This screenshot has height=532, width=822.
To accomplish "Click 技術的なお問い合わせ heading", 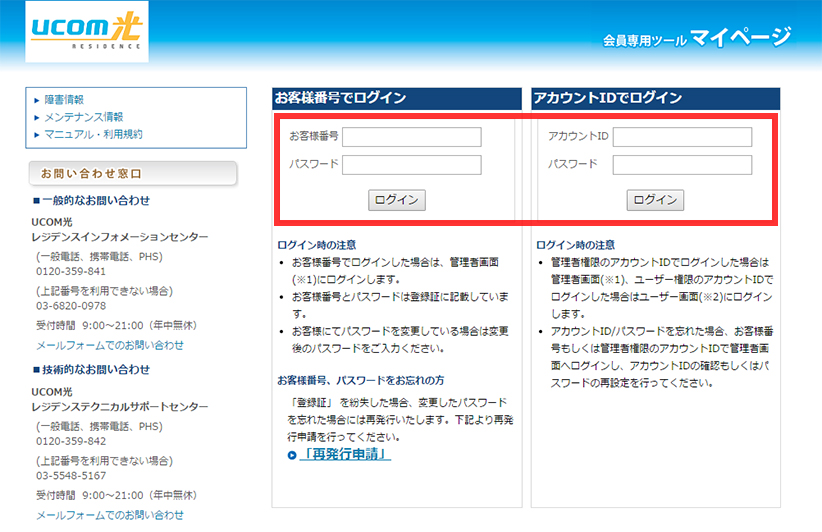I will (x=91, y=370).
